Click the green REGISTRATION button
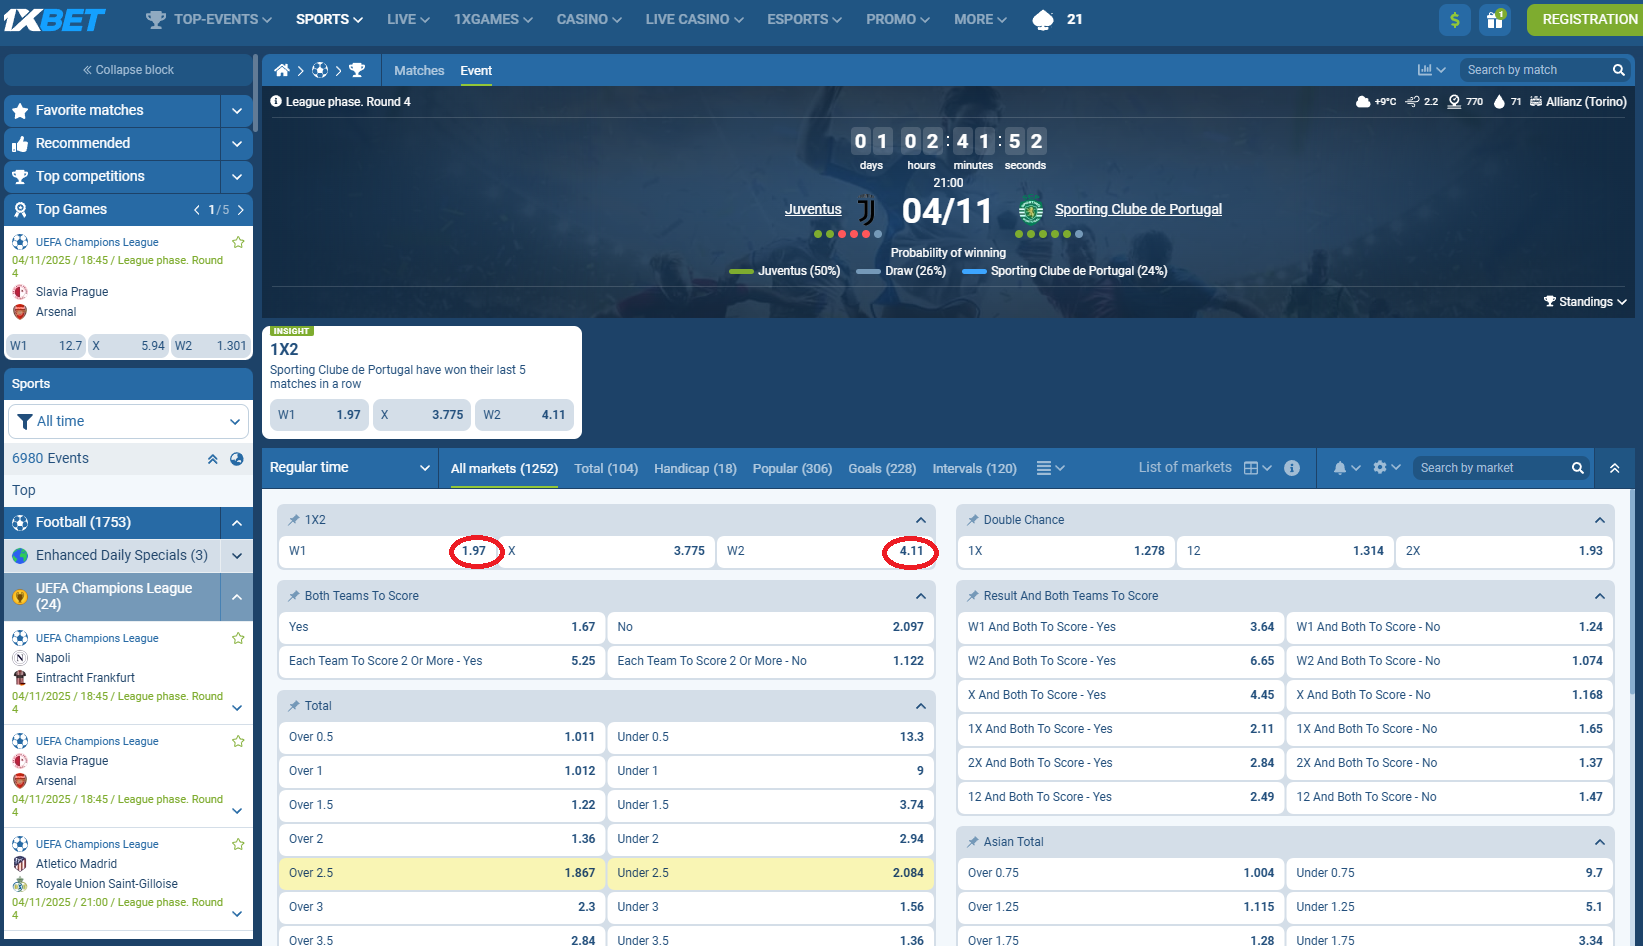Screen dimensions: 1643x946 [1586, 19]
